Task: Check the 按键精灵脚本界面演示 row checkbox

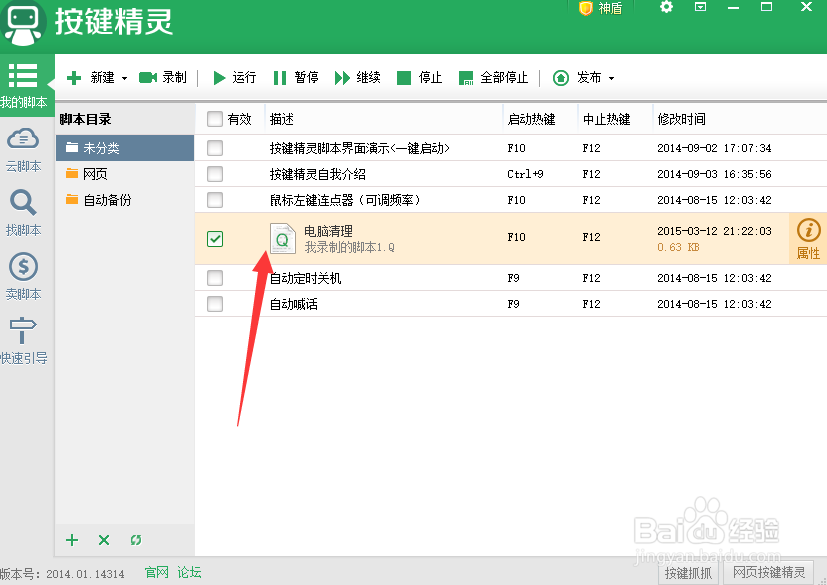Action: coord(215,148)
